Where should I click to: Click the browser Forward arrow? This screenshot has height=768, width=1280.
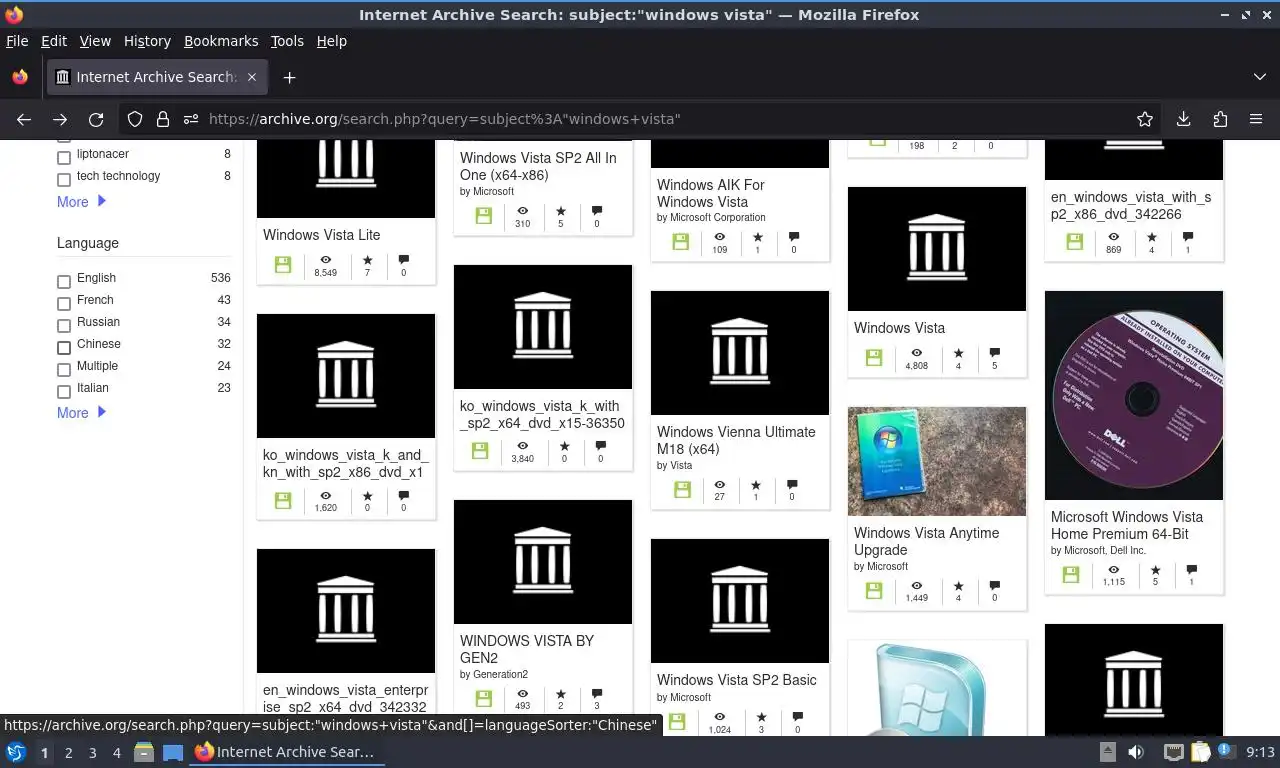click(60, 119)
